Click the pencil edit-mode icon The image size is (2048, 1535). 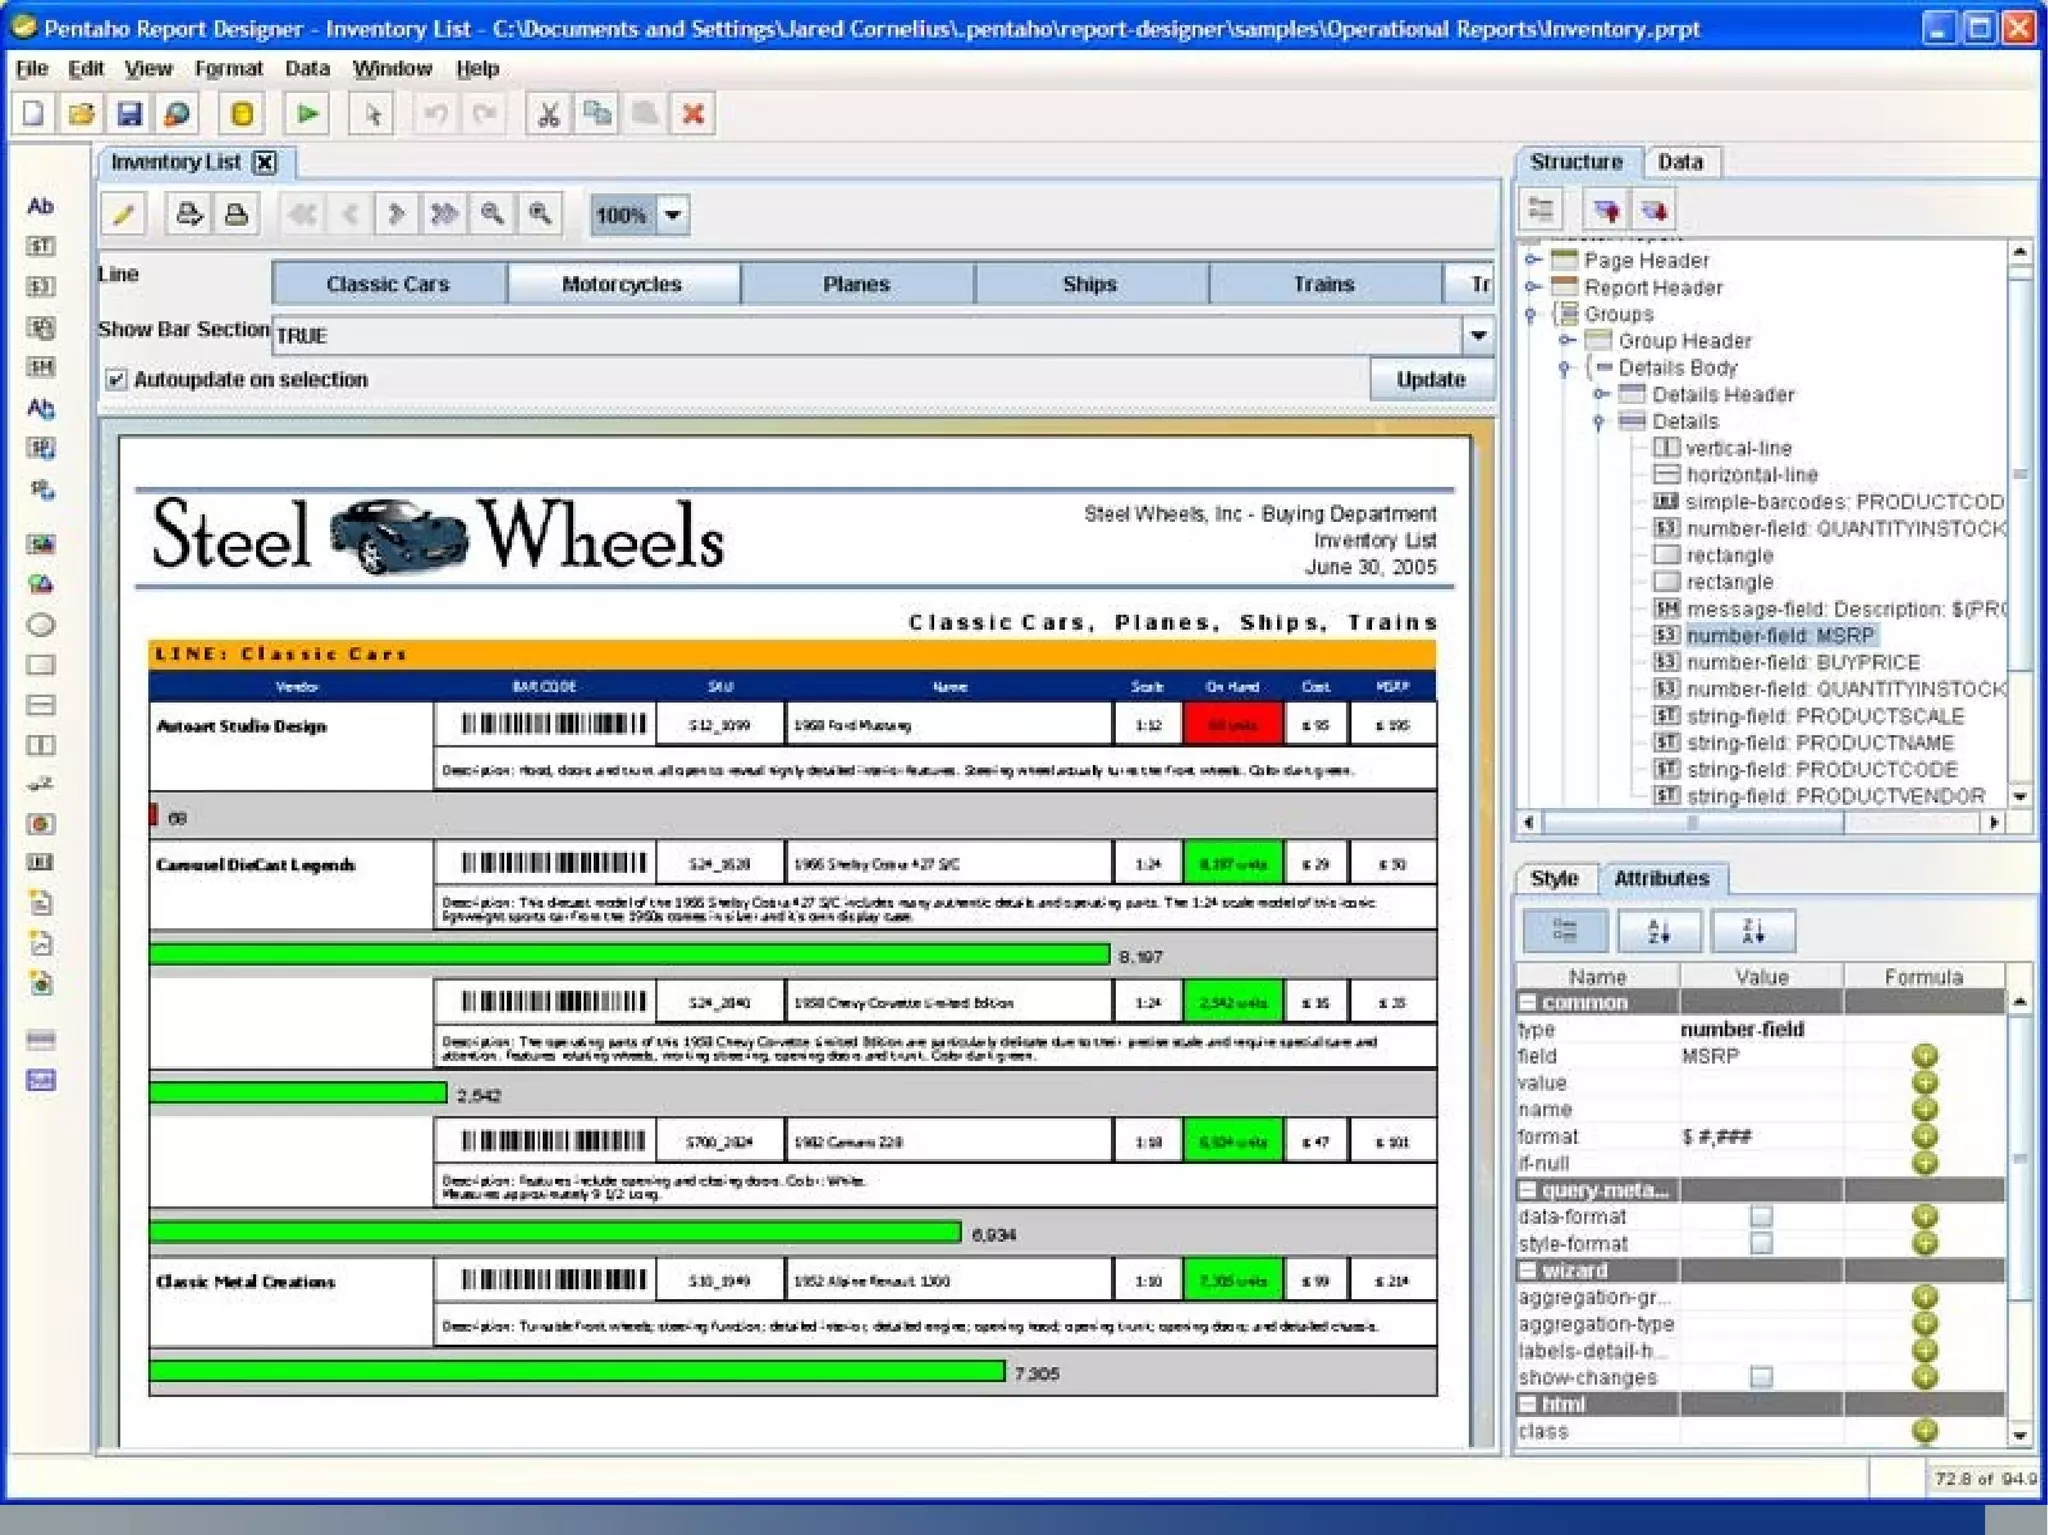click(124, 214)
